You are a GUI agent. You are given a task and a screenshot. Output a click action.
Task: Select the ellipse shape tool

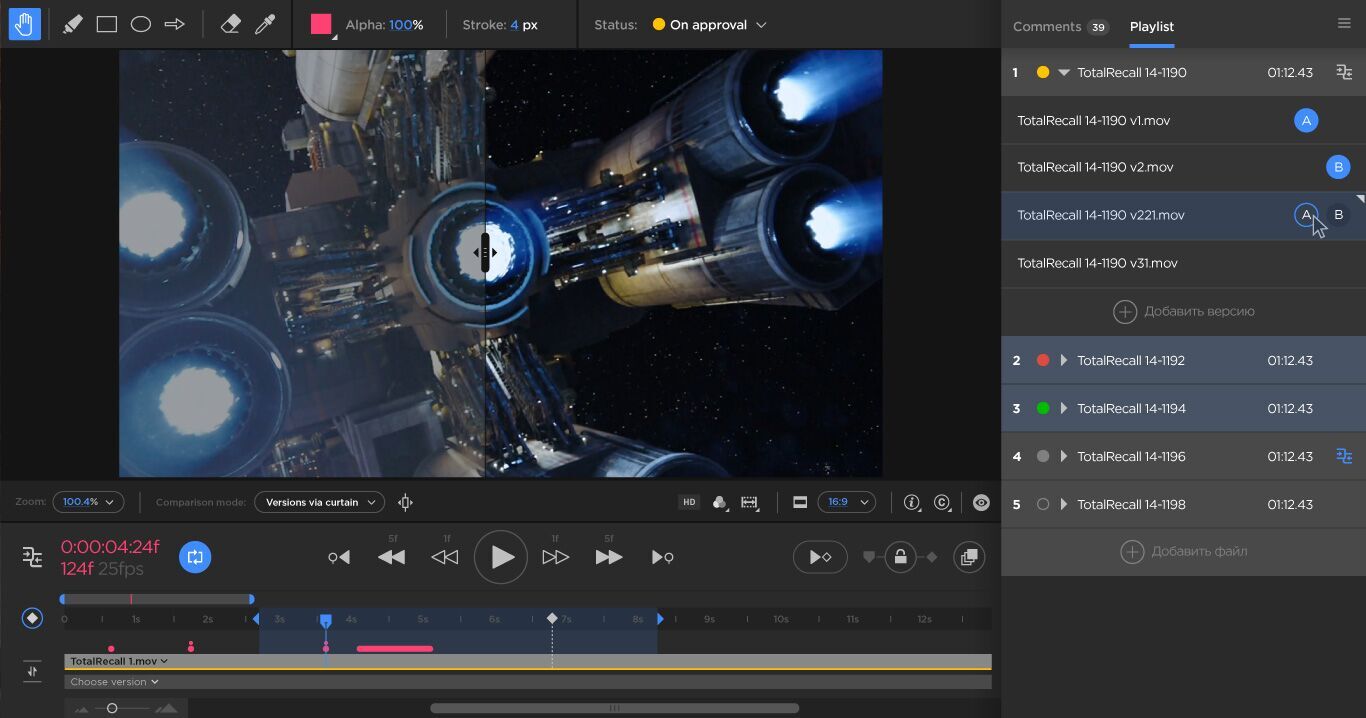pos(141,25)
